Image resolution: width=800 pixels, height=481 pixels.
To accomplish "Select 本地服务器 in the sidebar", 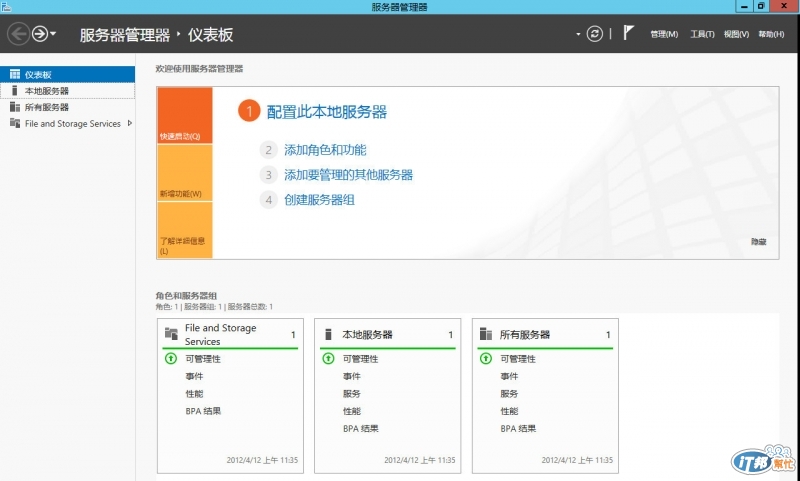I will tap(67, 91).
